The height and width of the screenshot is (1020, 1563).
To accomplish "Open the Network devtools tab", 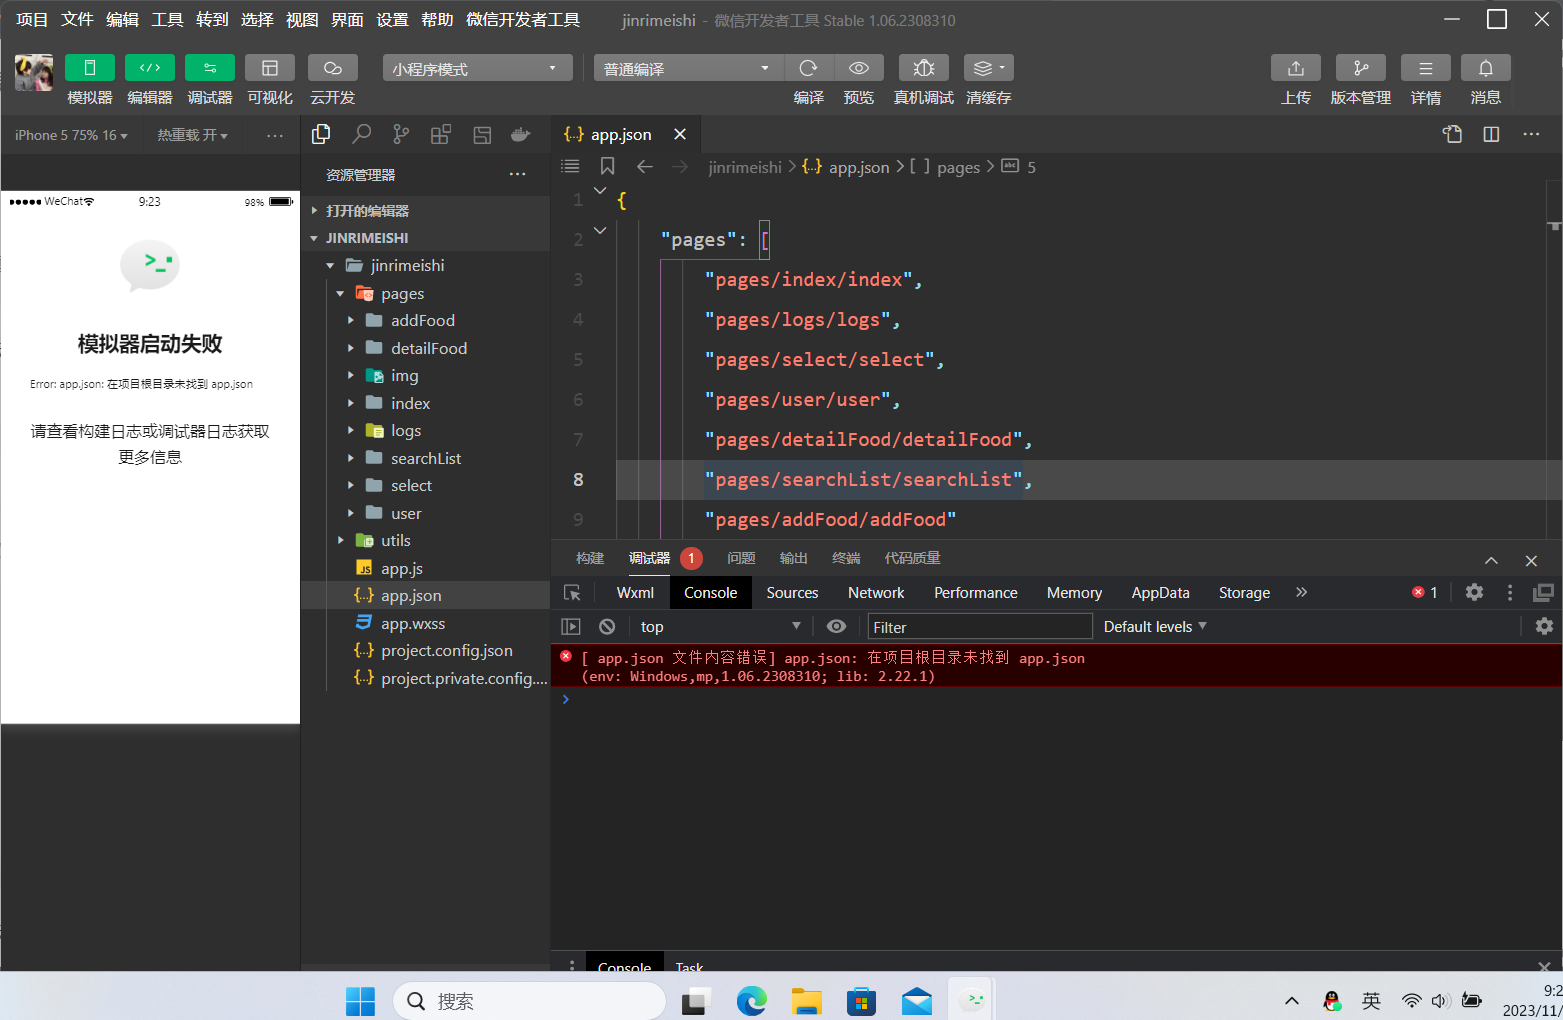I will [x=876, y=593].
